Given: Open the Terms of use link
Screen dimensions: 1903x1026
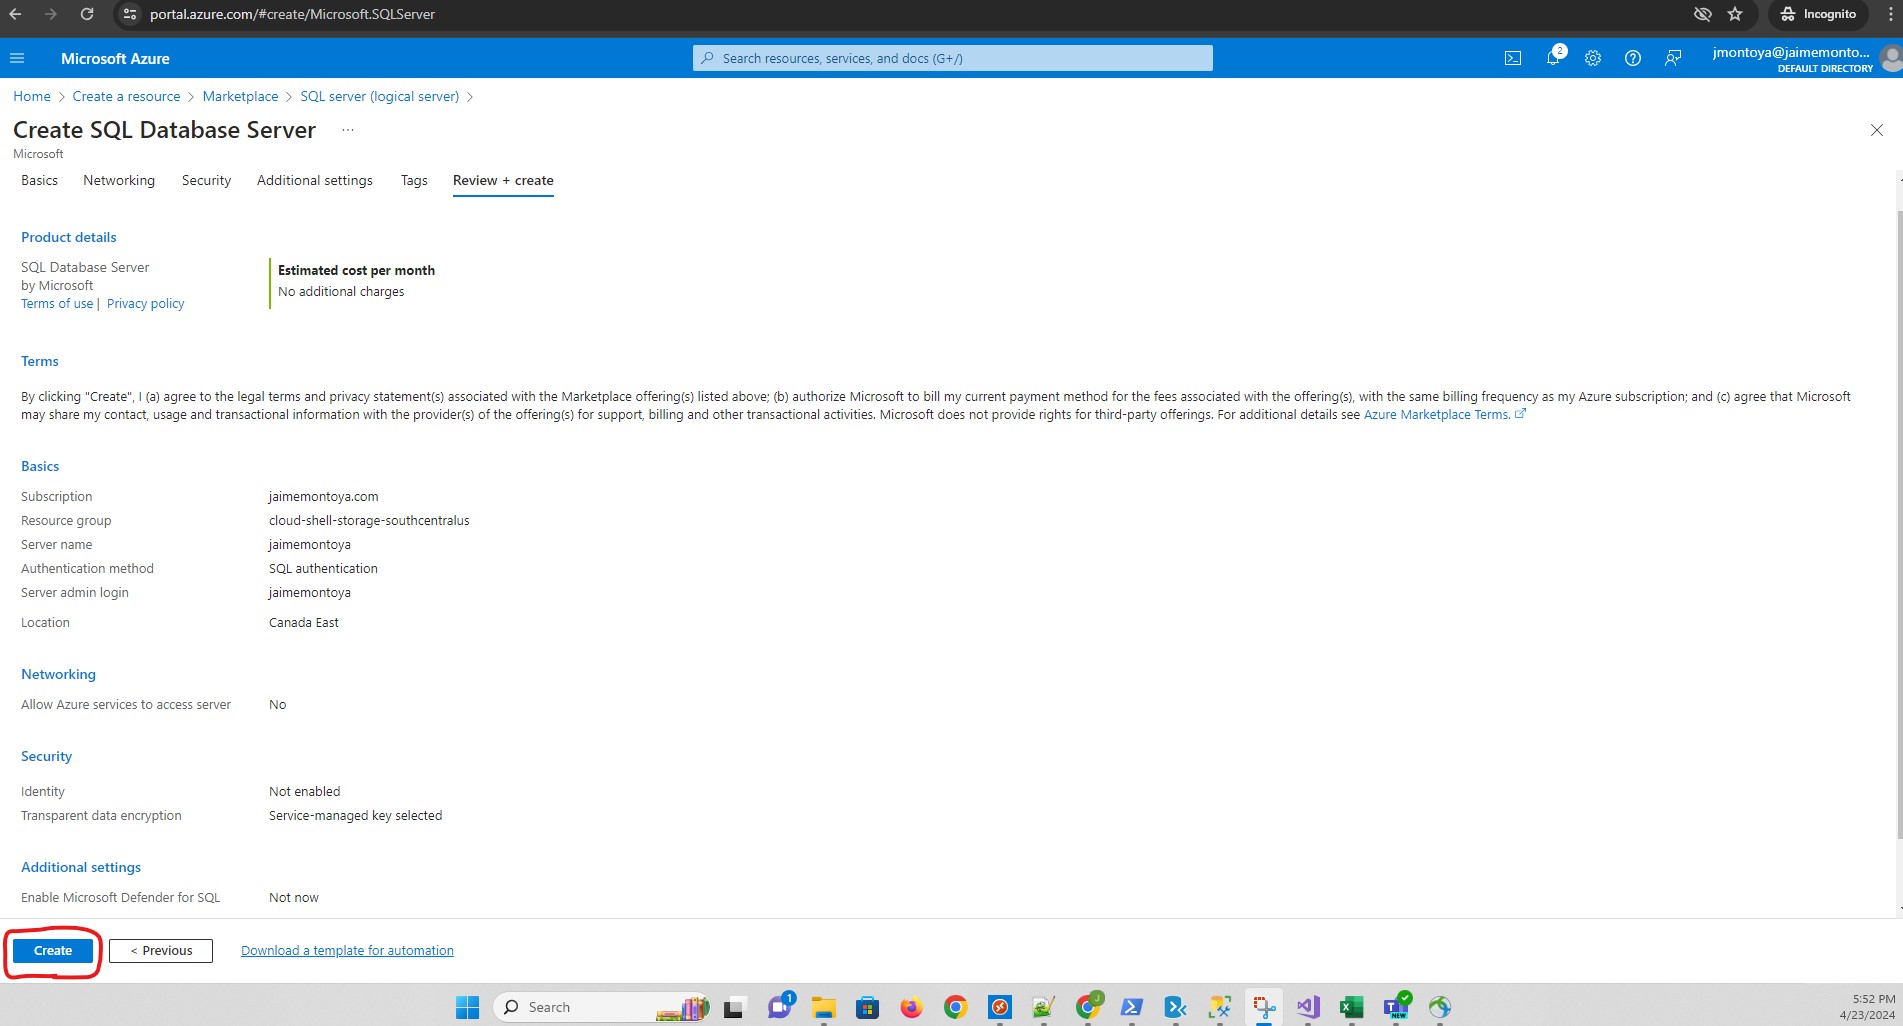Looking at the screenshot, I should 57,304.
